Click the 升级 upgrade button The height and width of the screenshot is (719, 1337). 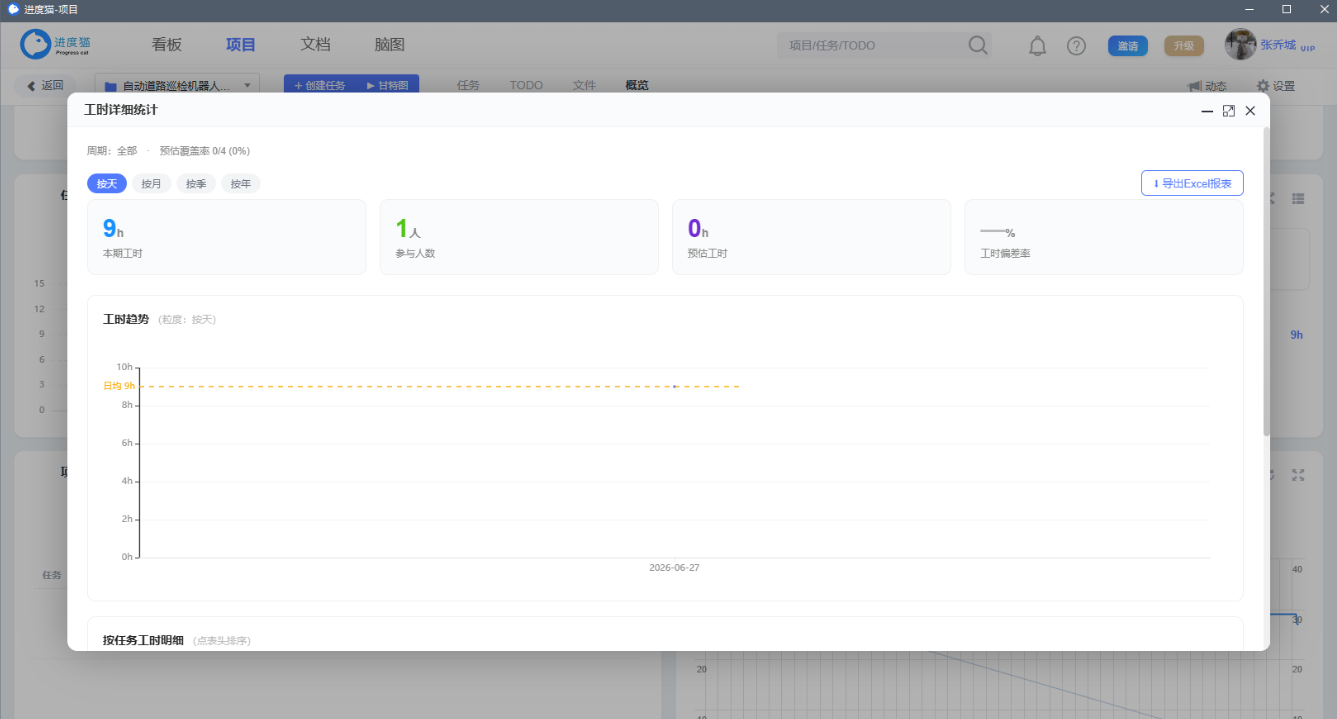(1184, 46)
